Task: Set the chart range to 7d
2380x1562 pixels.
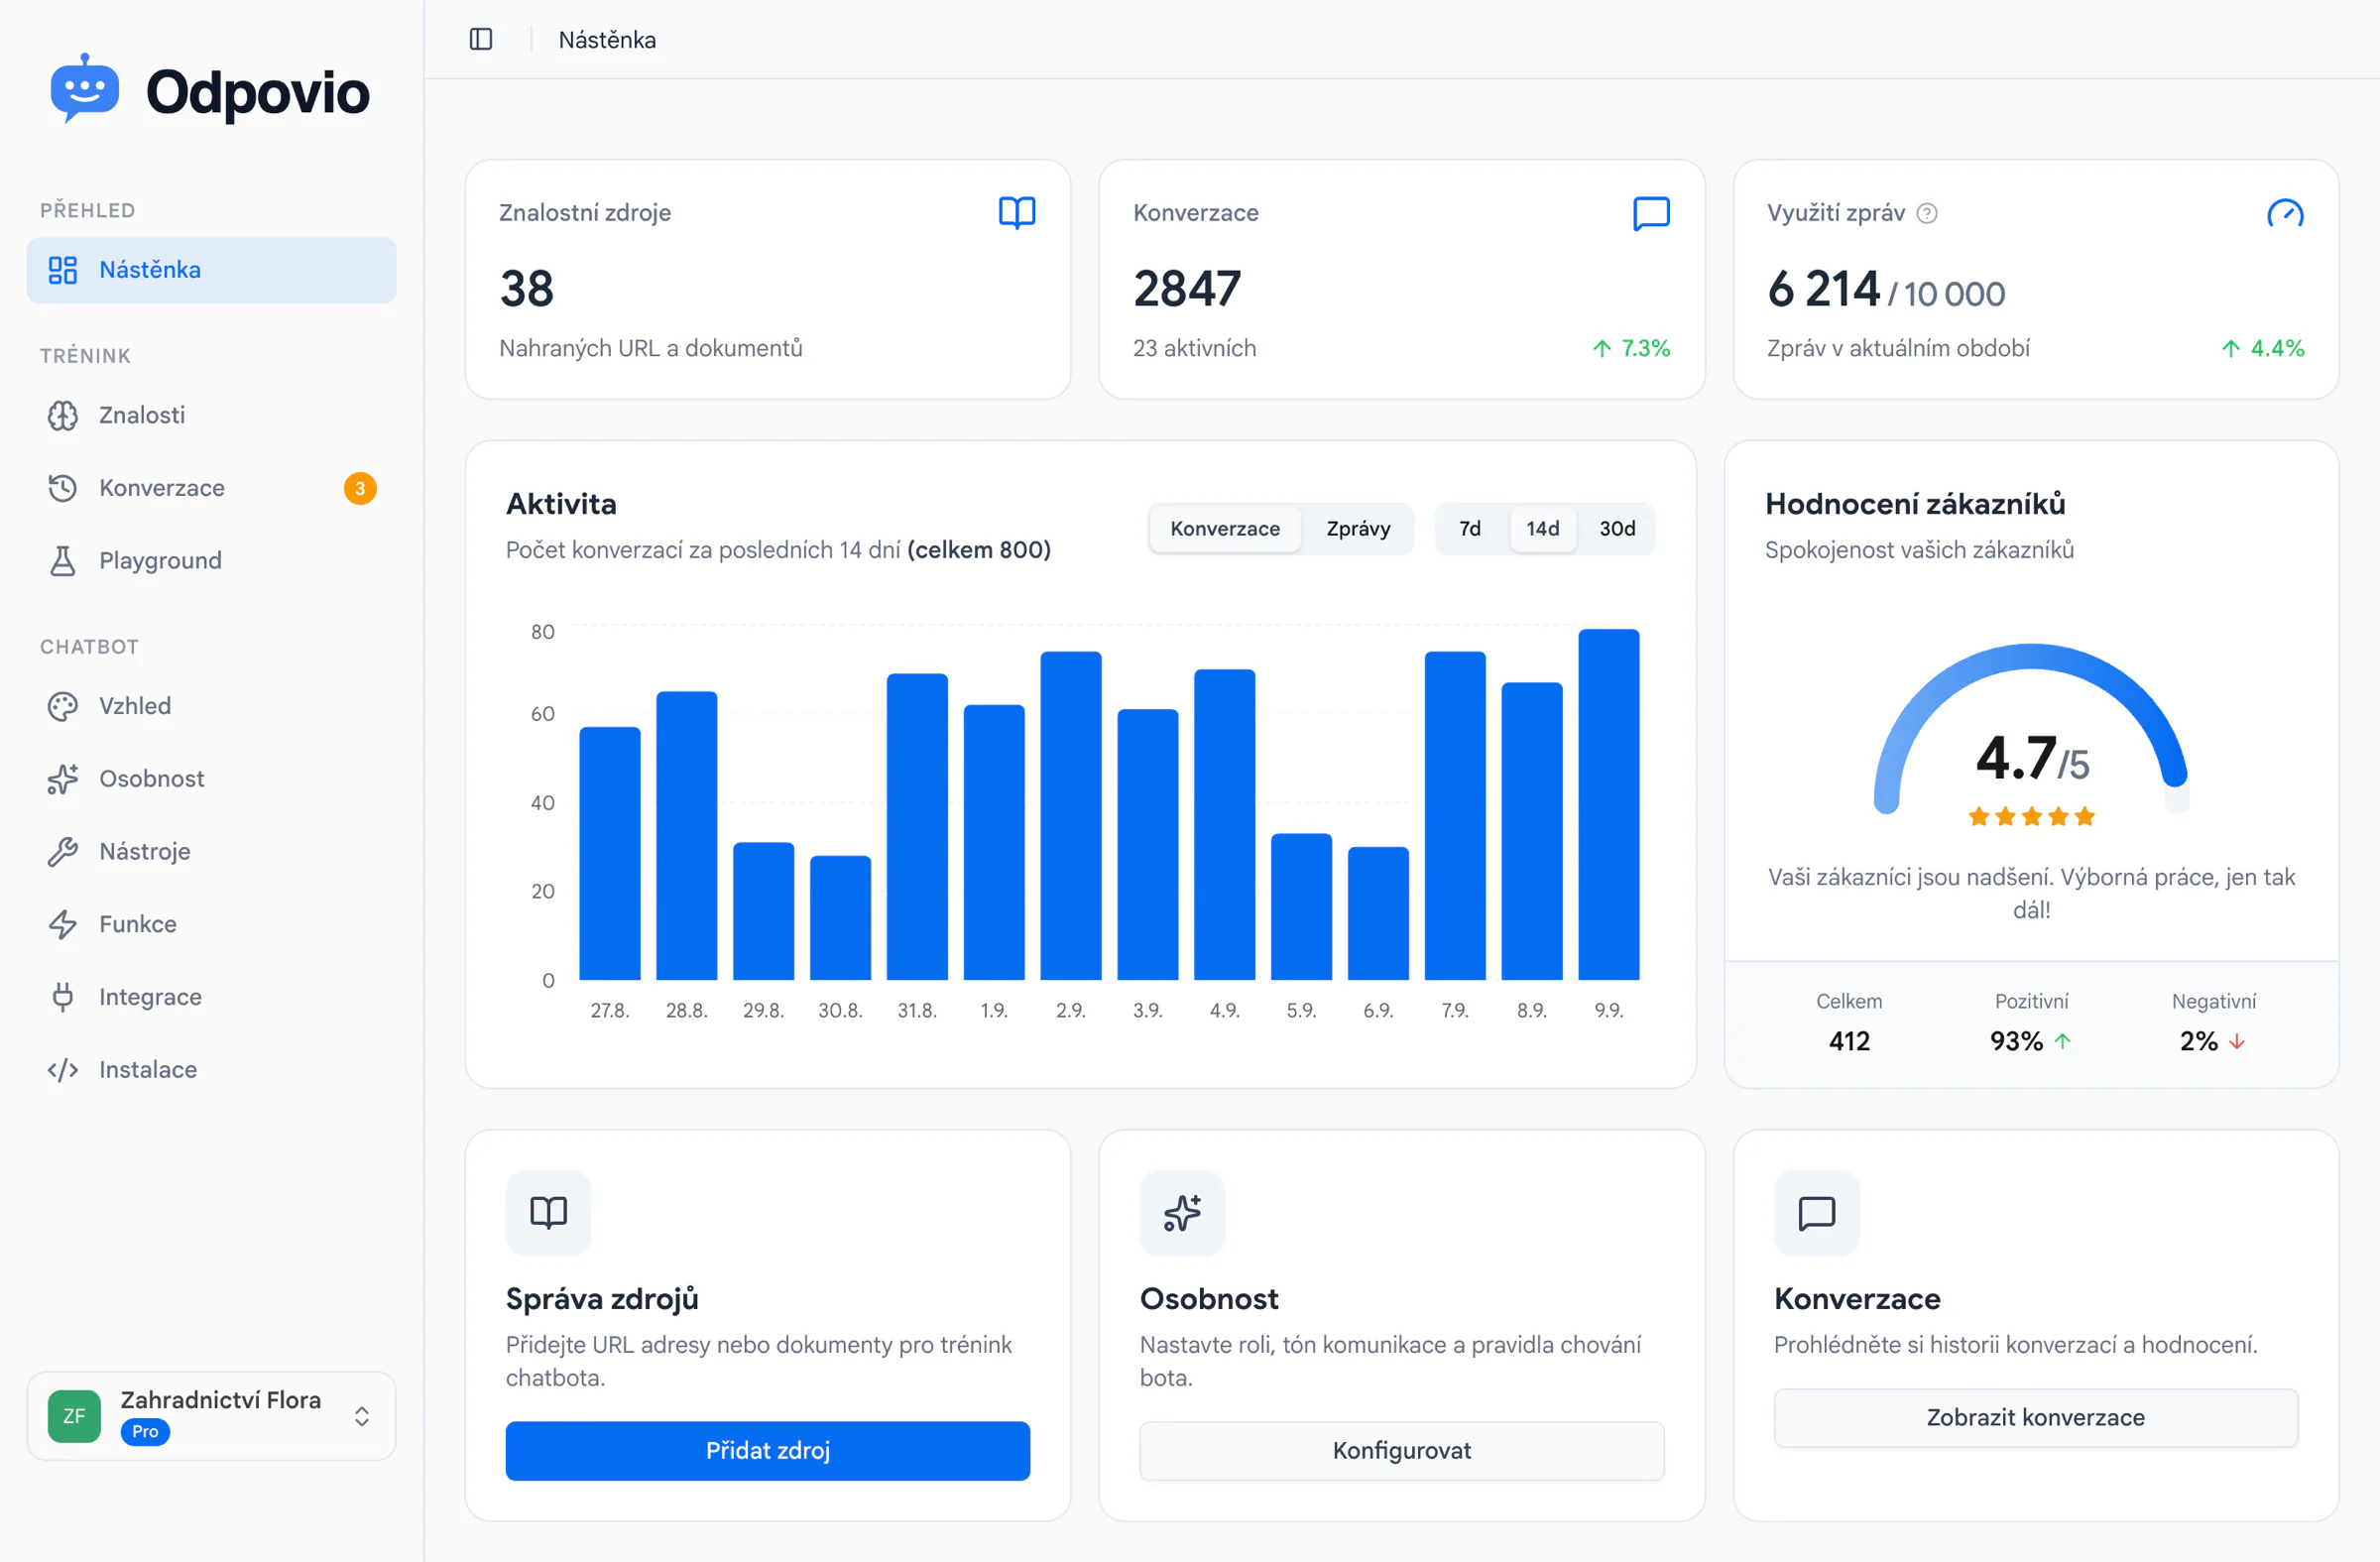Action: click(x=1470, y=529)
